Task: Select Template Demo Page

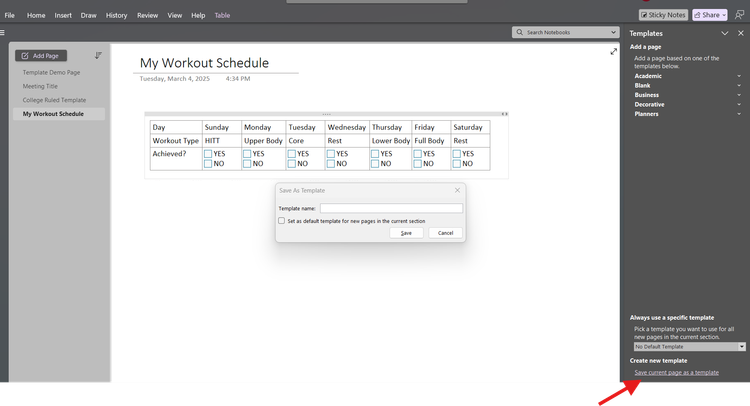Action: coord(51,72)
